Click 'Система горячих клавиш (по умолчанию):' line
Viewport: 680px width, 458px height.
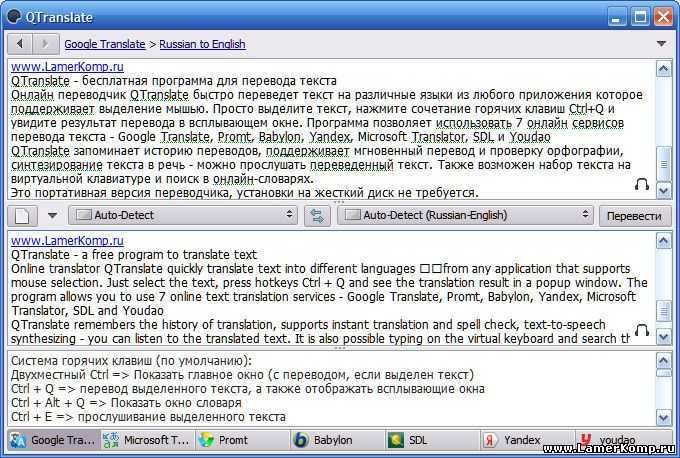[x=131, y=361]
